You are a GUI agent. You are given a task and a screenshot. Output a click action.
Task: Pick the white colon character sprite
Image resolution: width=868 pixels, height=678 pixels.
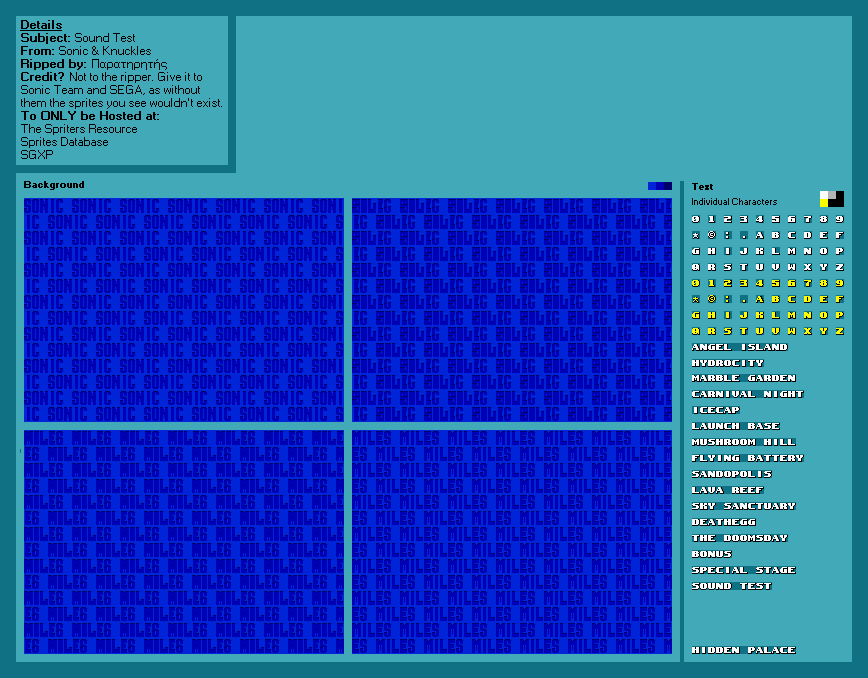pos(728,235)
